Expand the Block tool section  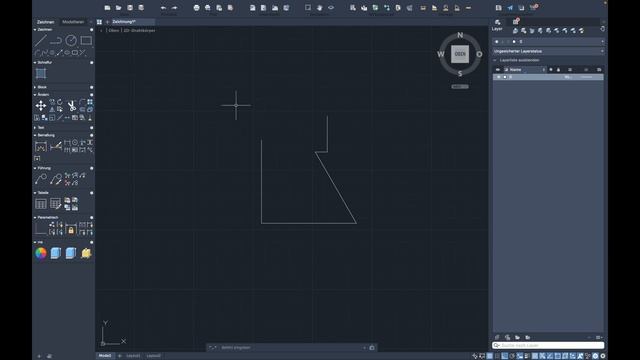point(35,87)
